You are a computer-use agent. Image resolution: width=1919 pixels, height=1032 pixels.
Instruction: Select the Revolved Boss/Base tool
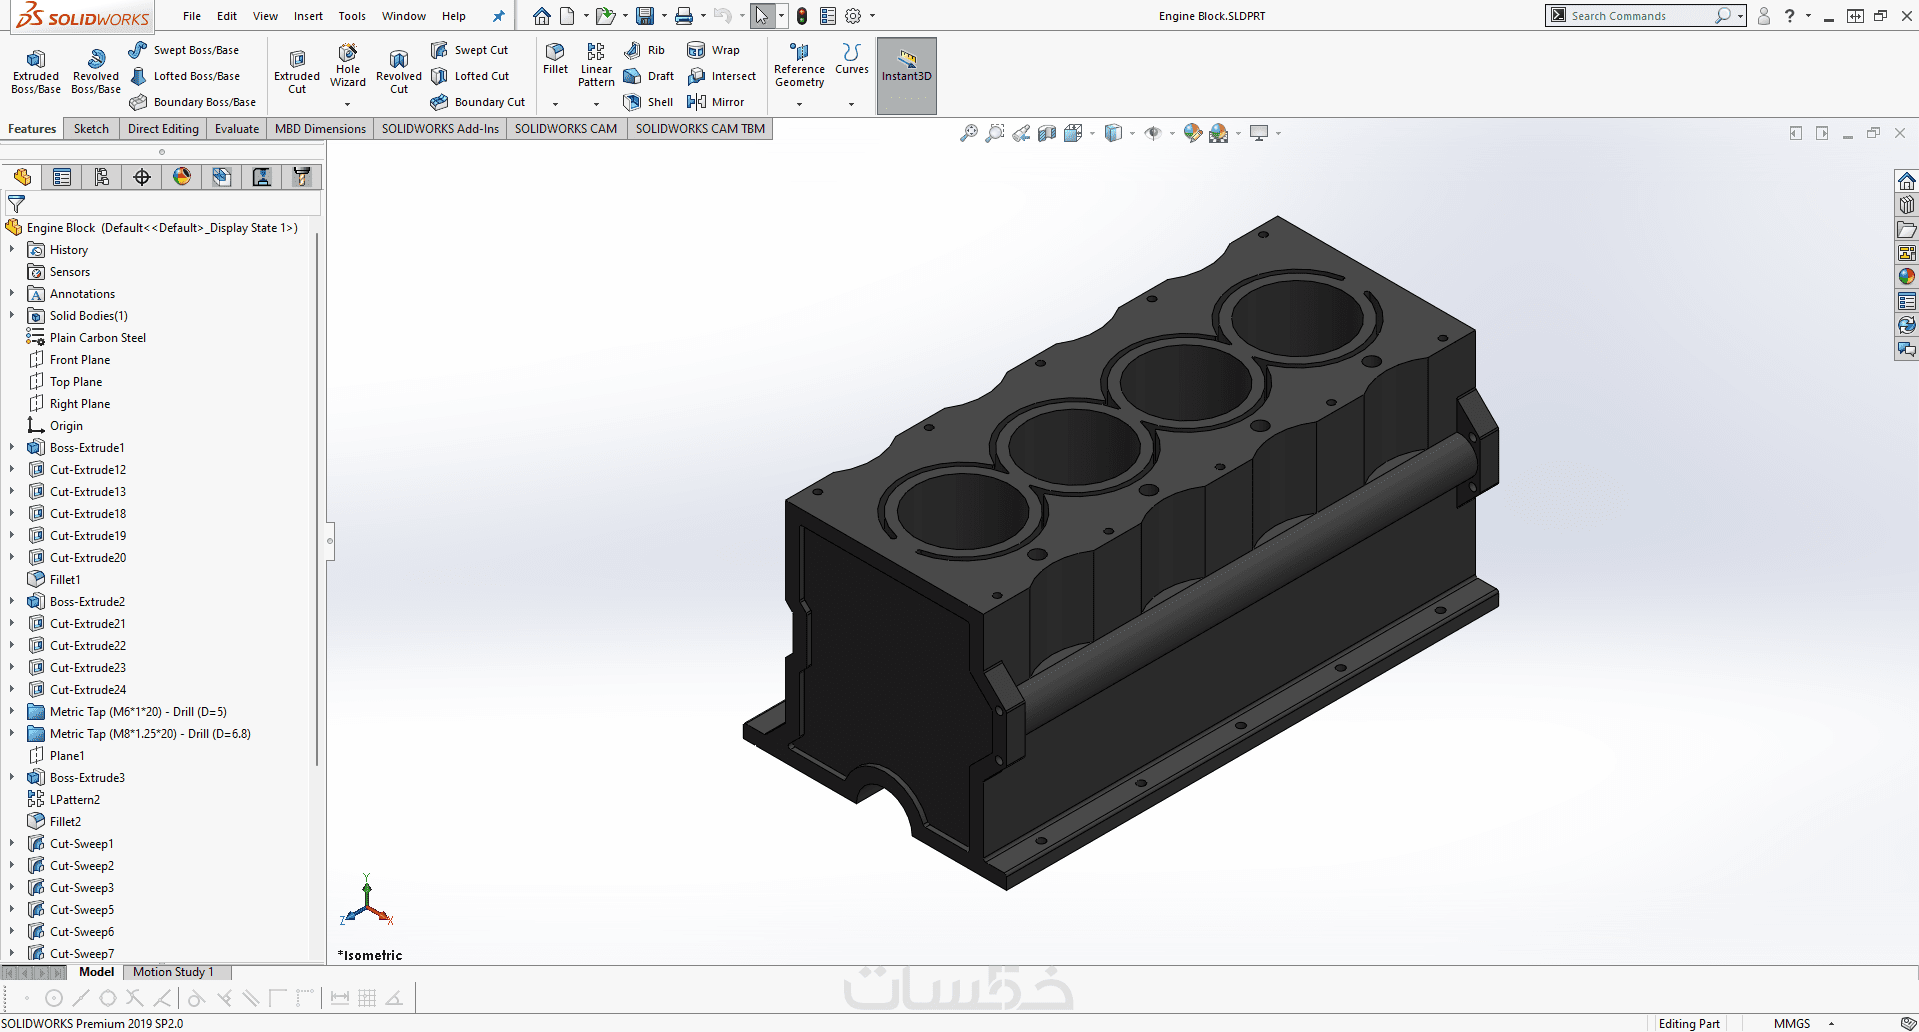point(96,72)
